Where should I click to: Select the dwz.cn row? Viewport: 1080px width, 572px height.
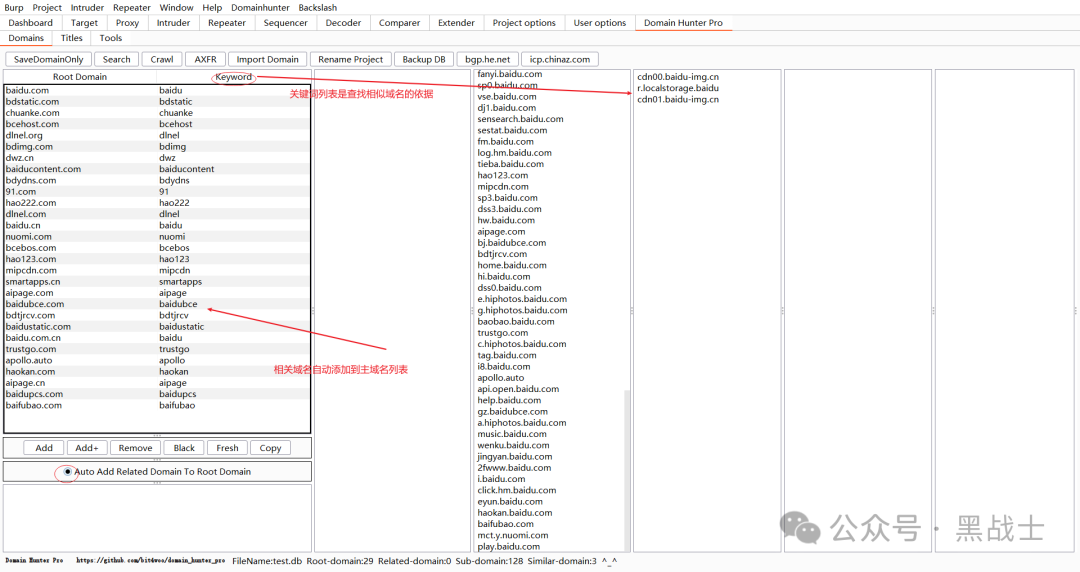click(x=157, y=158)
